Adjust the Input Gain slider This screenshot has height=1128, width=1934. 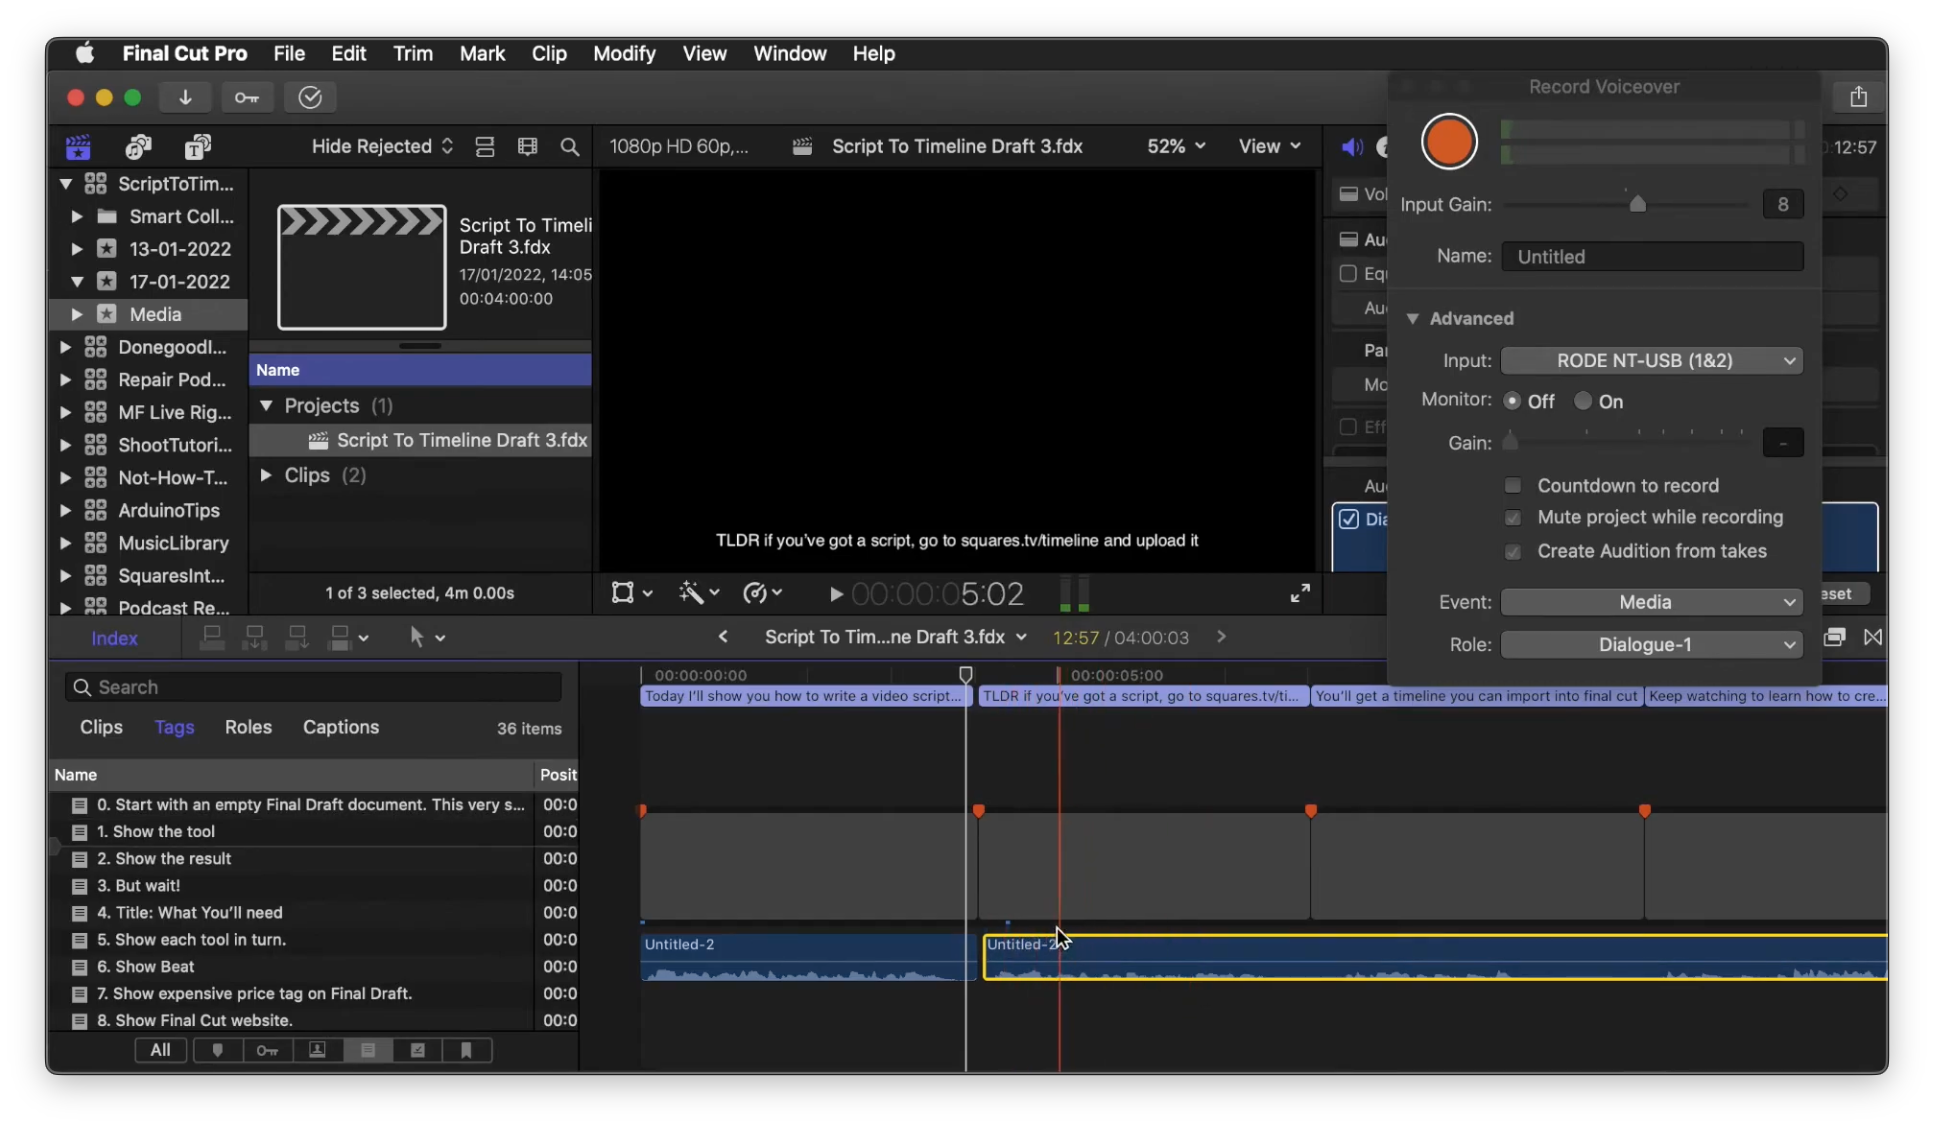point(1637,204)
